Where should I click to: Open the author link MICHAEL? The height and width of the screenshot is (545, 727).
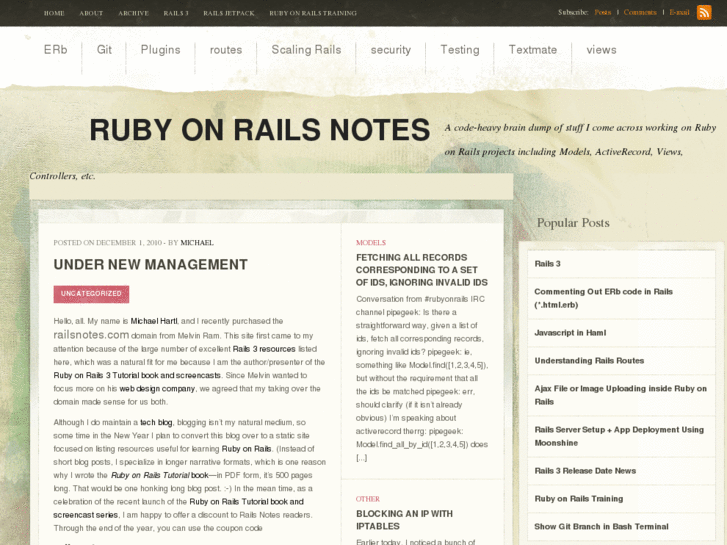pyautogui.click(x=197, y=243)
